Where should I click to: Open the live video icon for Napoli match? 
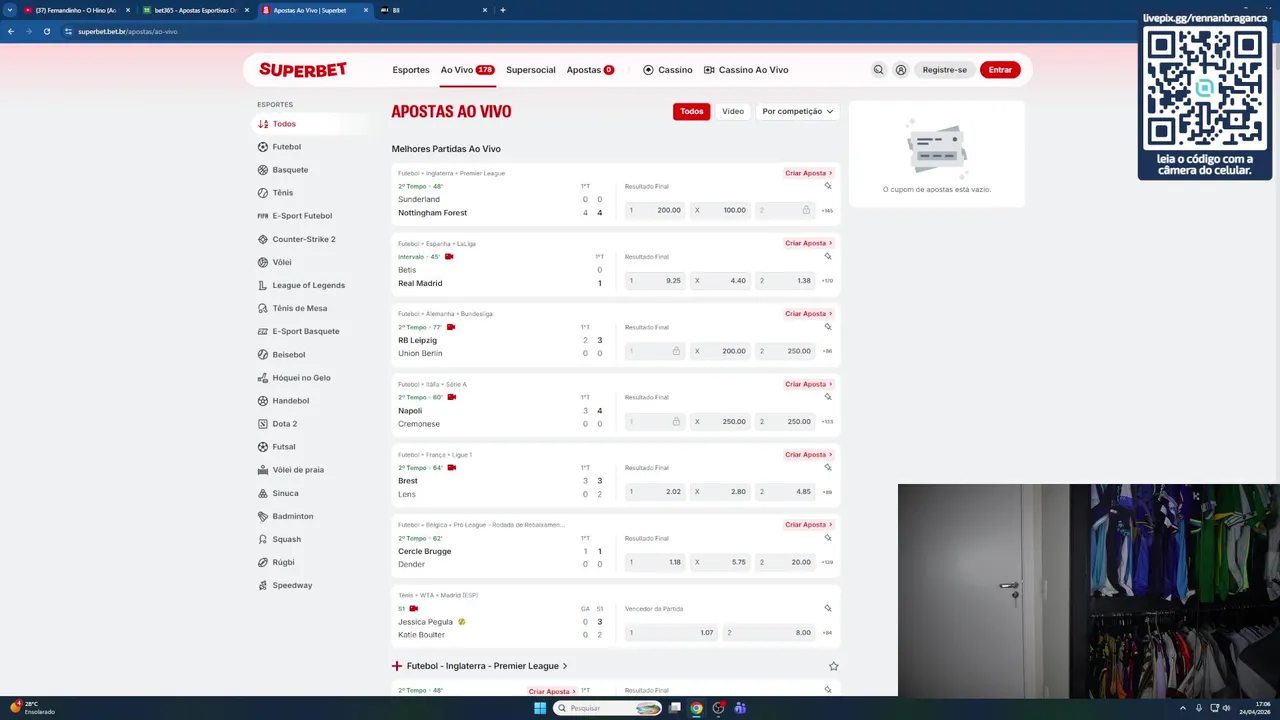pyautogui.click(x=452, y=397)
